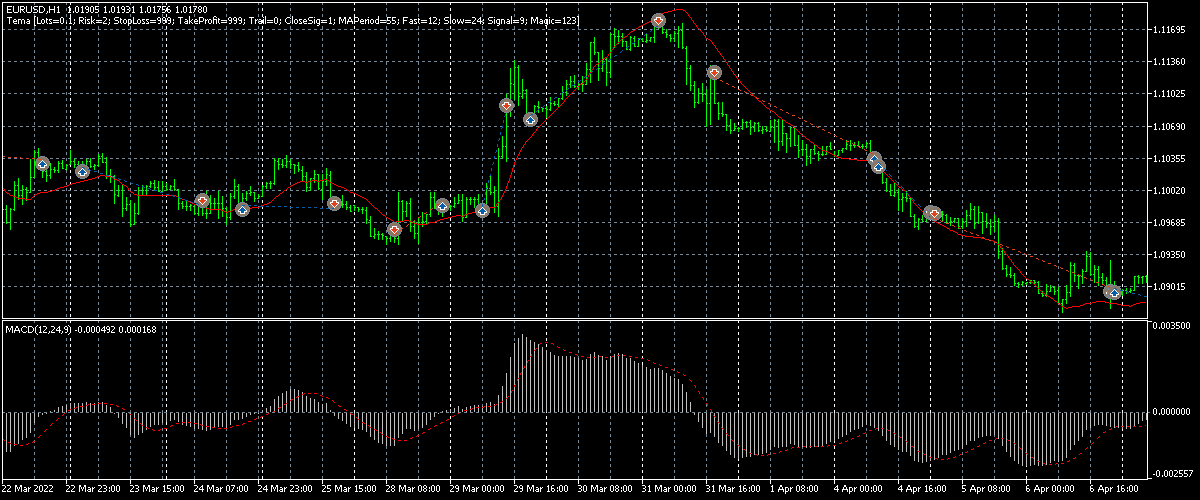Select the red sell marker near 4 Apr 16:00
Screen dimensions: 1200x500
[933, 213]
